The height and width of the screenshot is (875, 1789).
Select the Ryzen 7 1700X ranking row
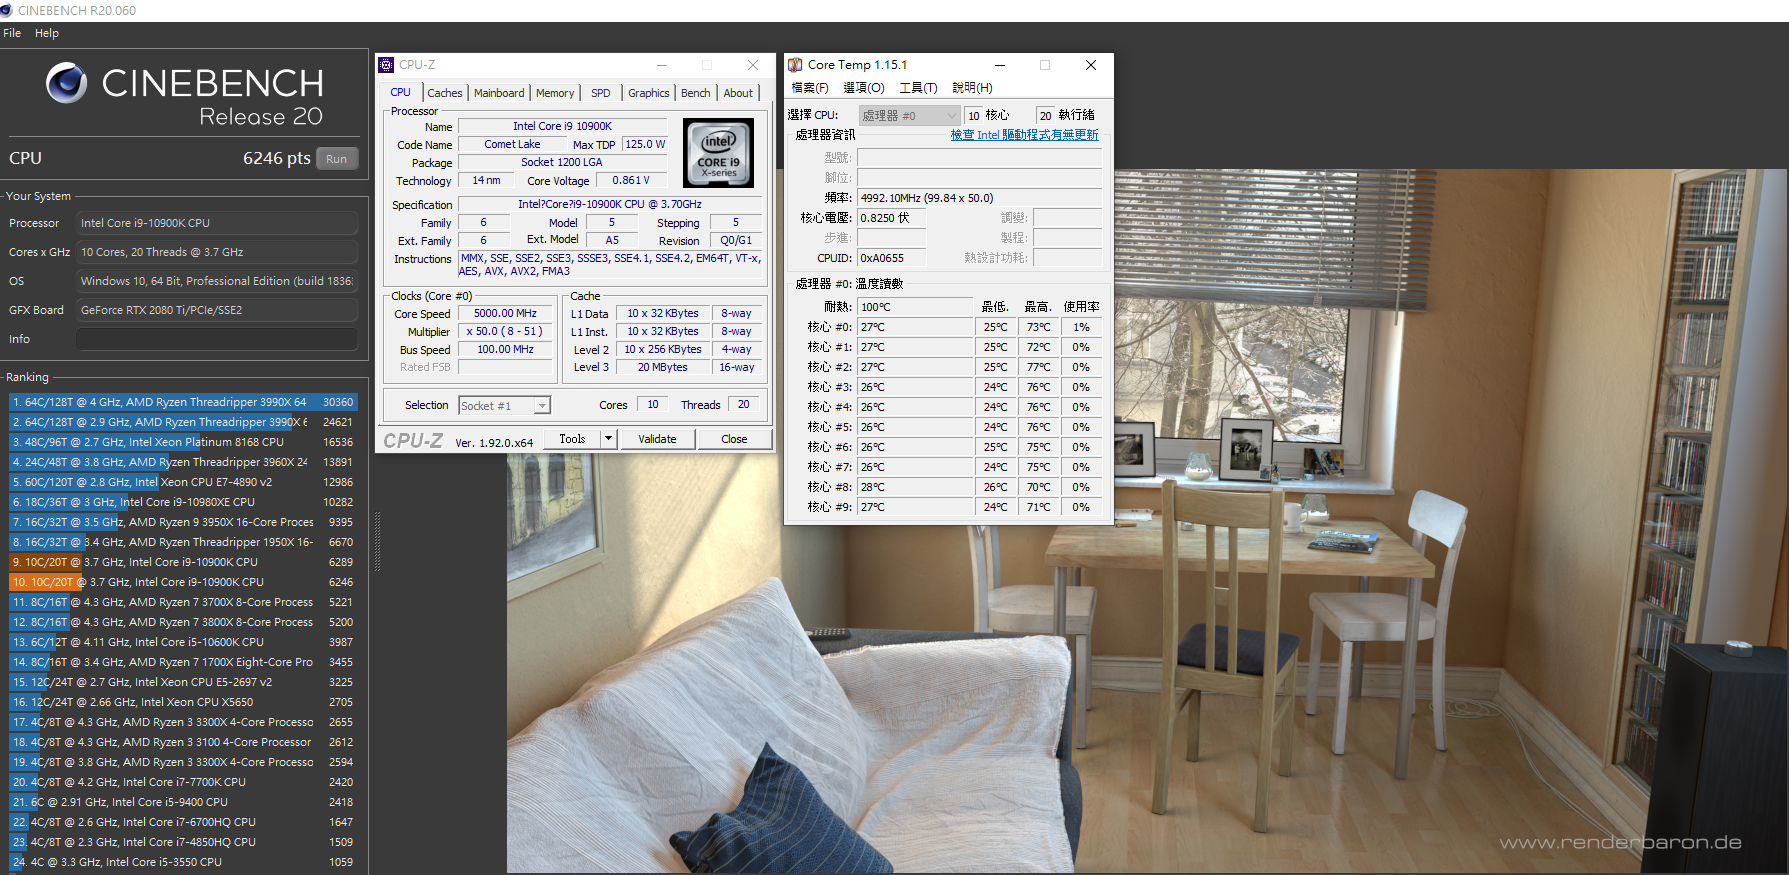(183, 662)
